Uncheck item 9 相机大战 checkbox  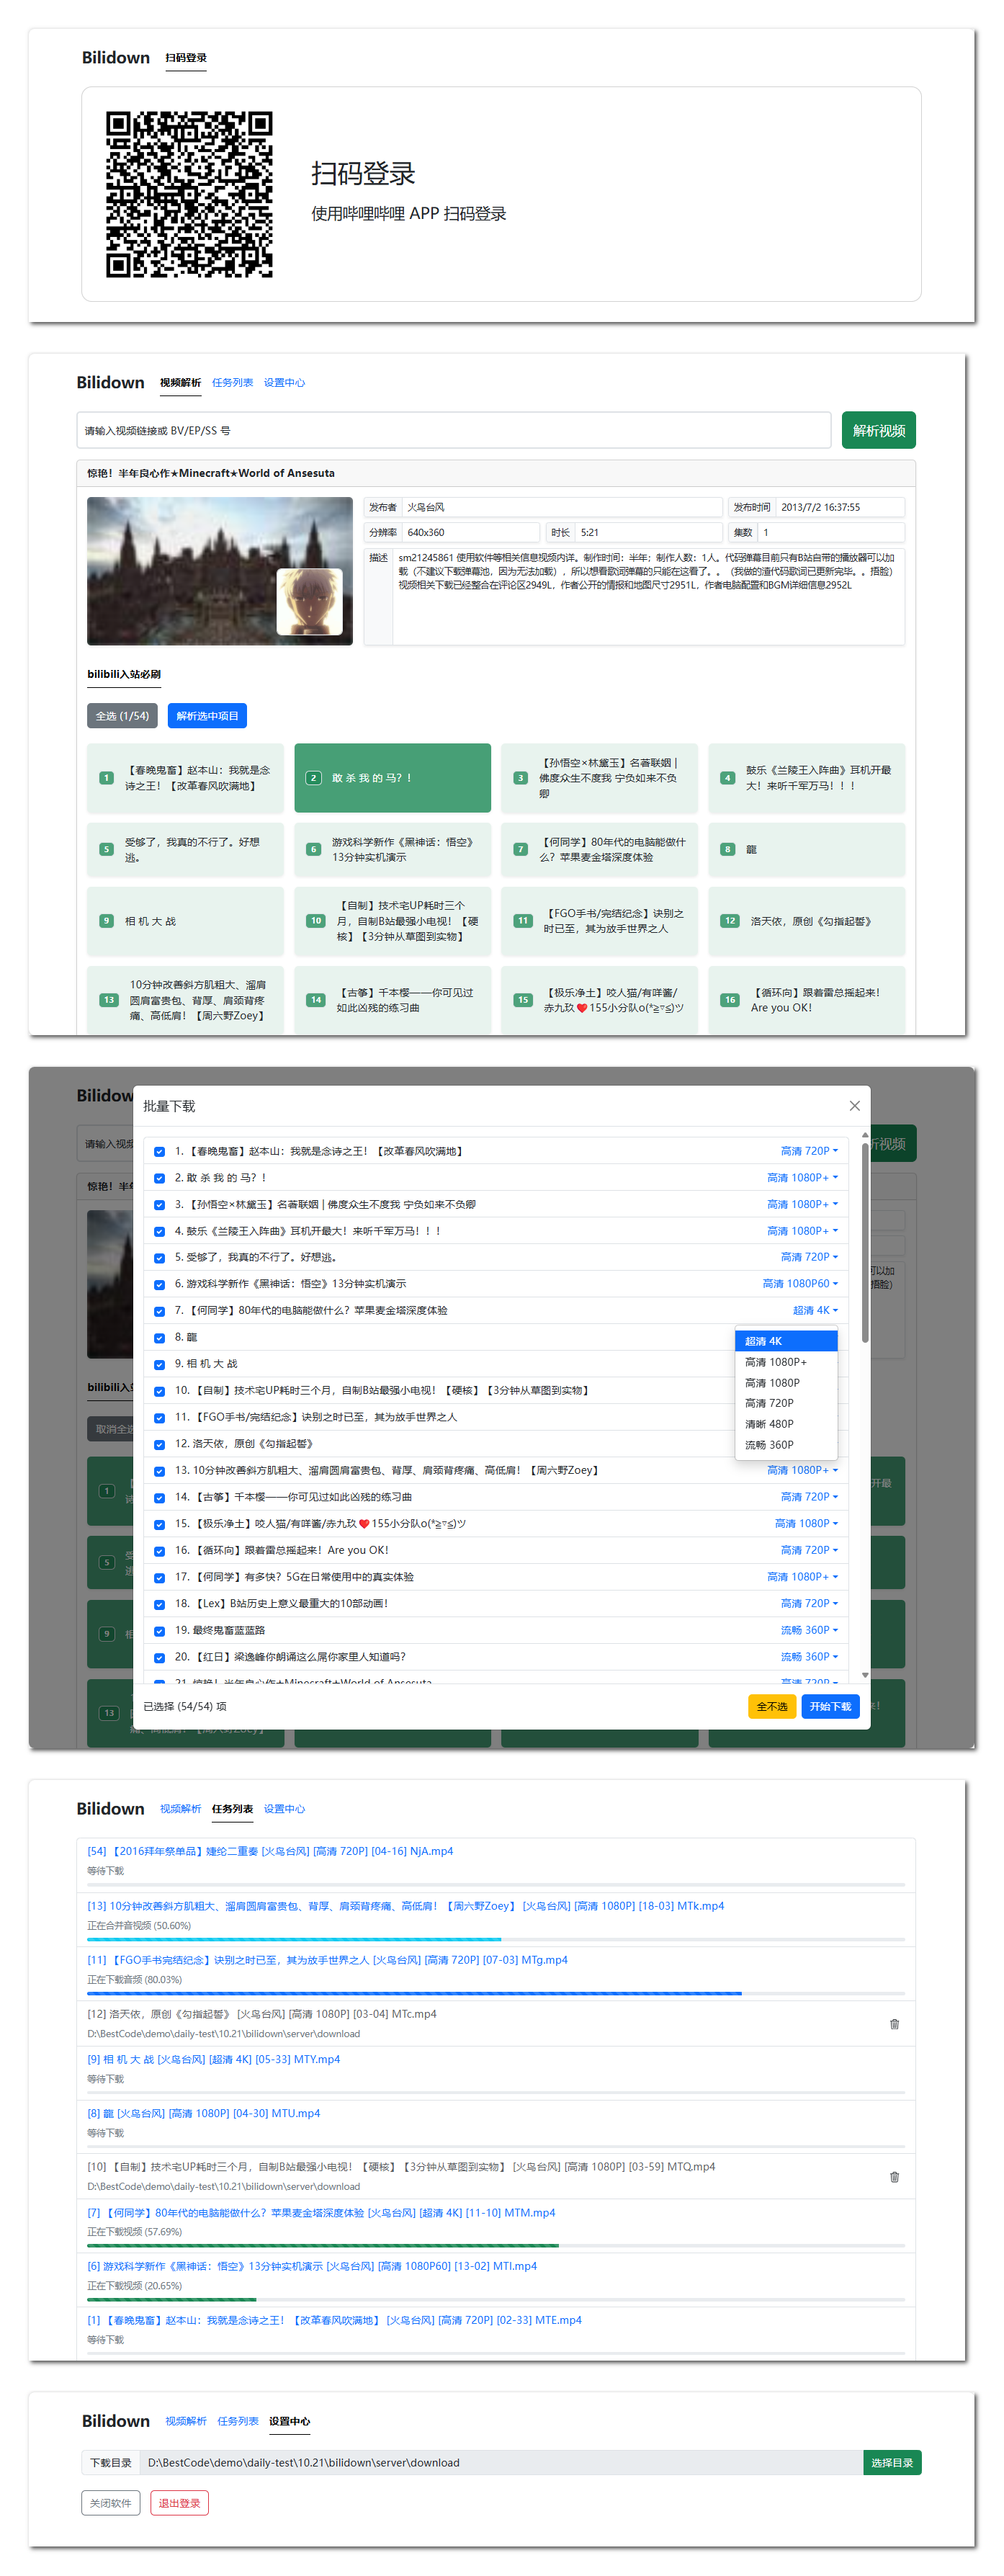point(160,1364)
